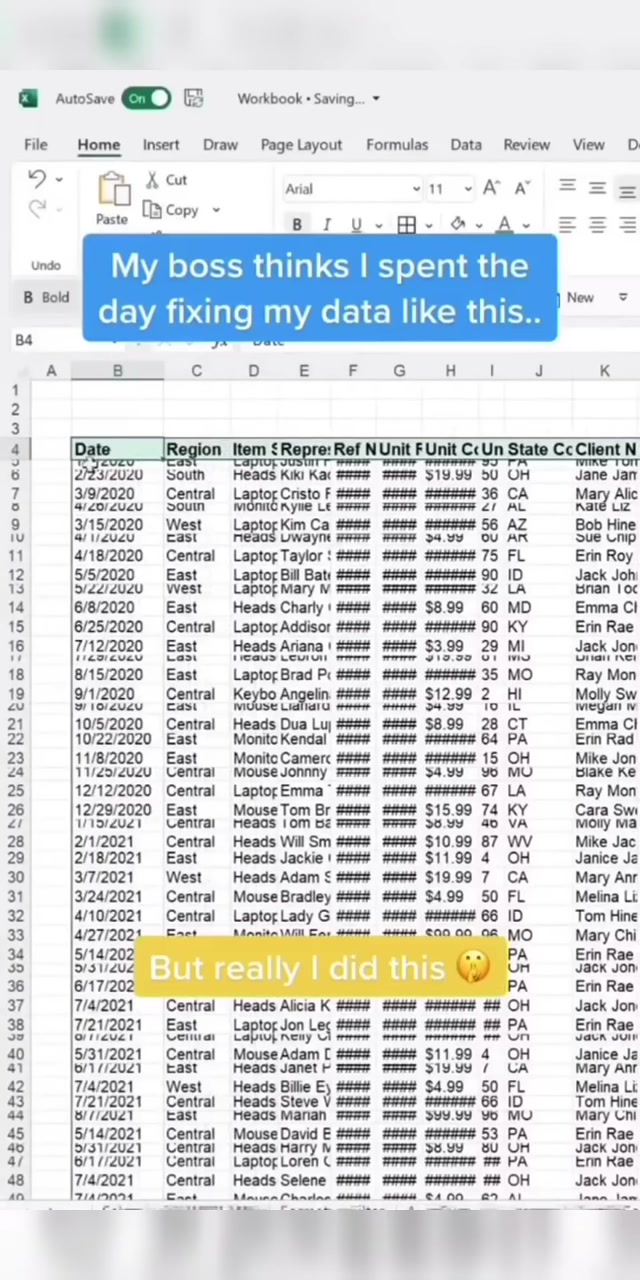Expand the Workbook title dropdown arrow

[x=376, y=99]
